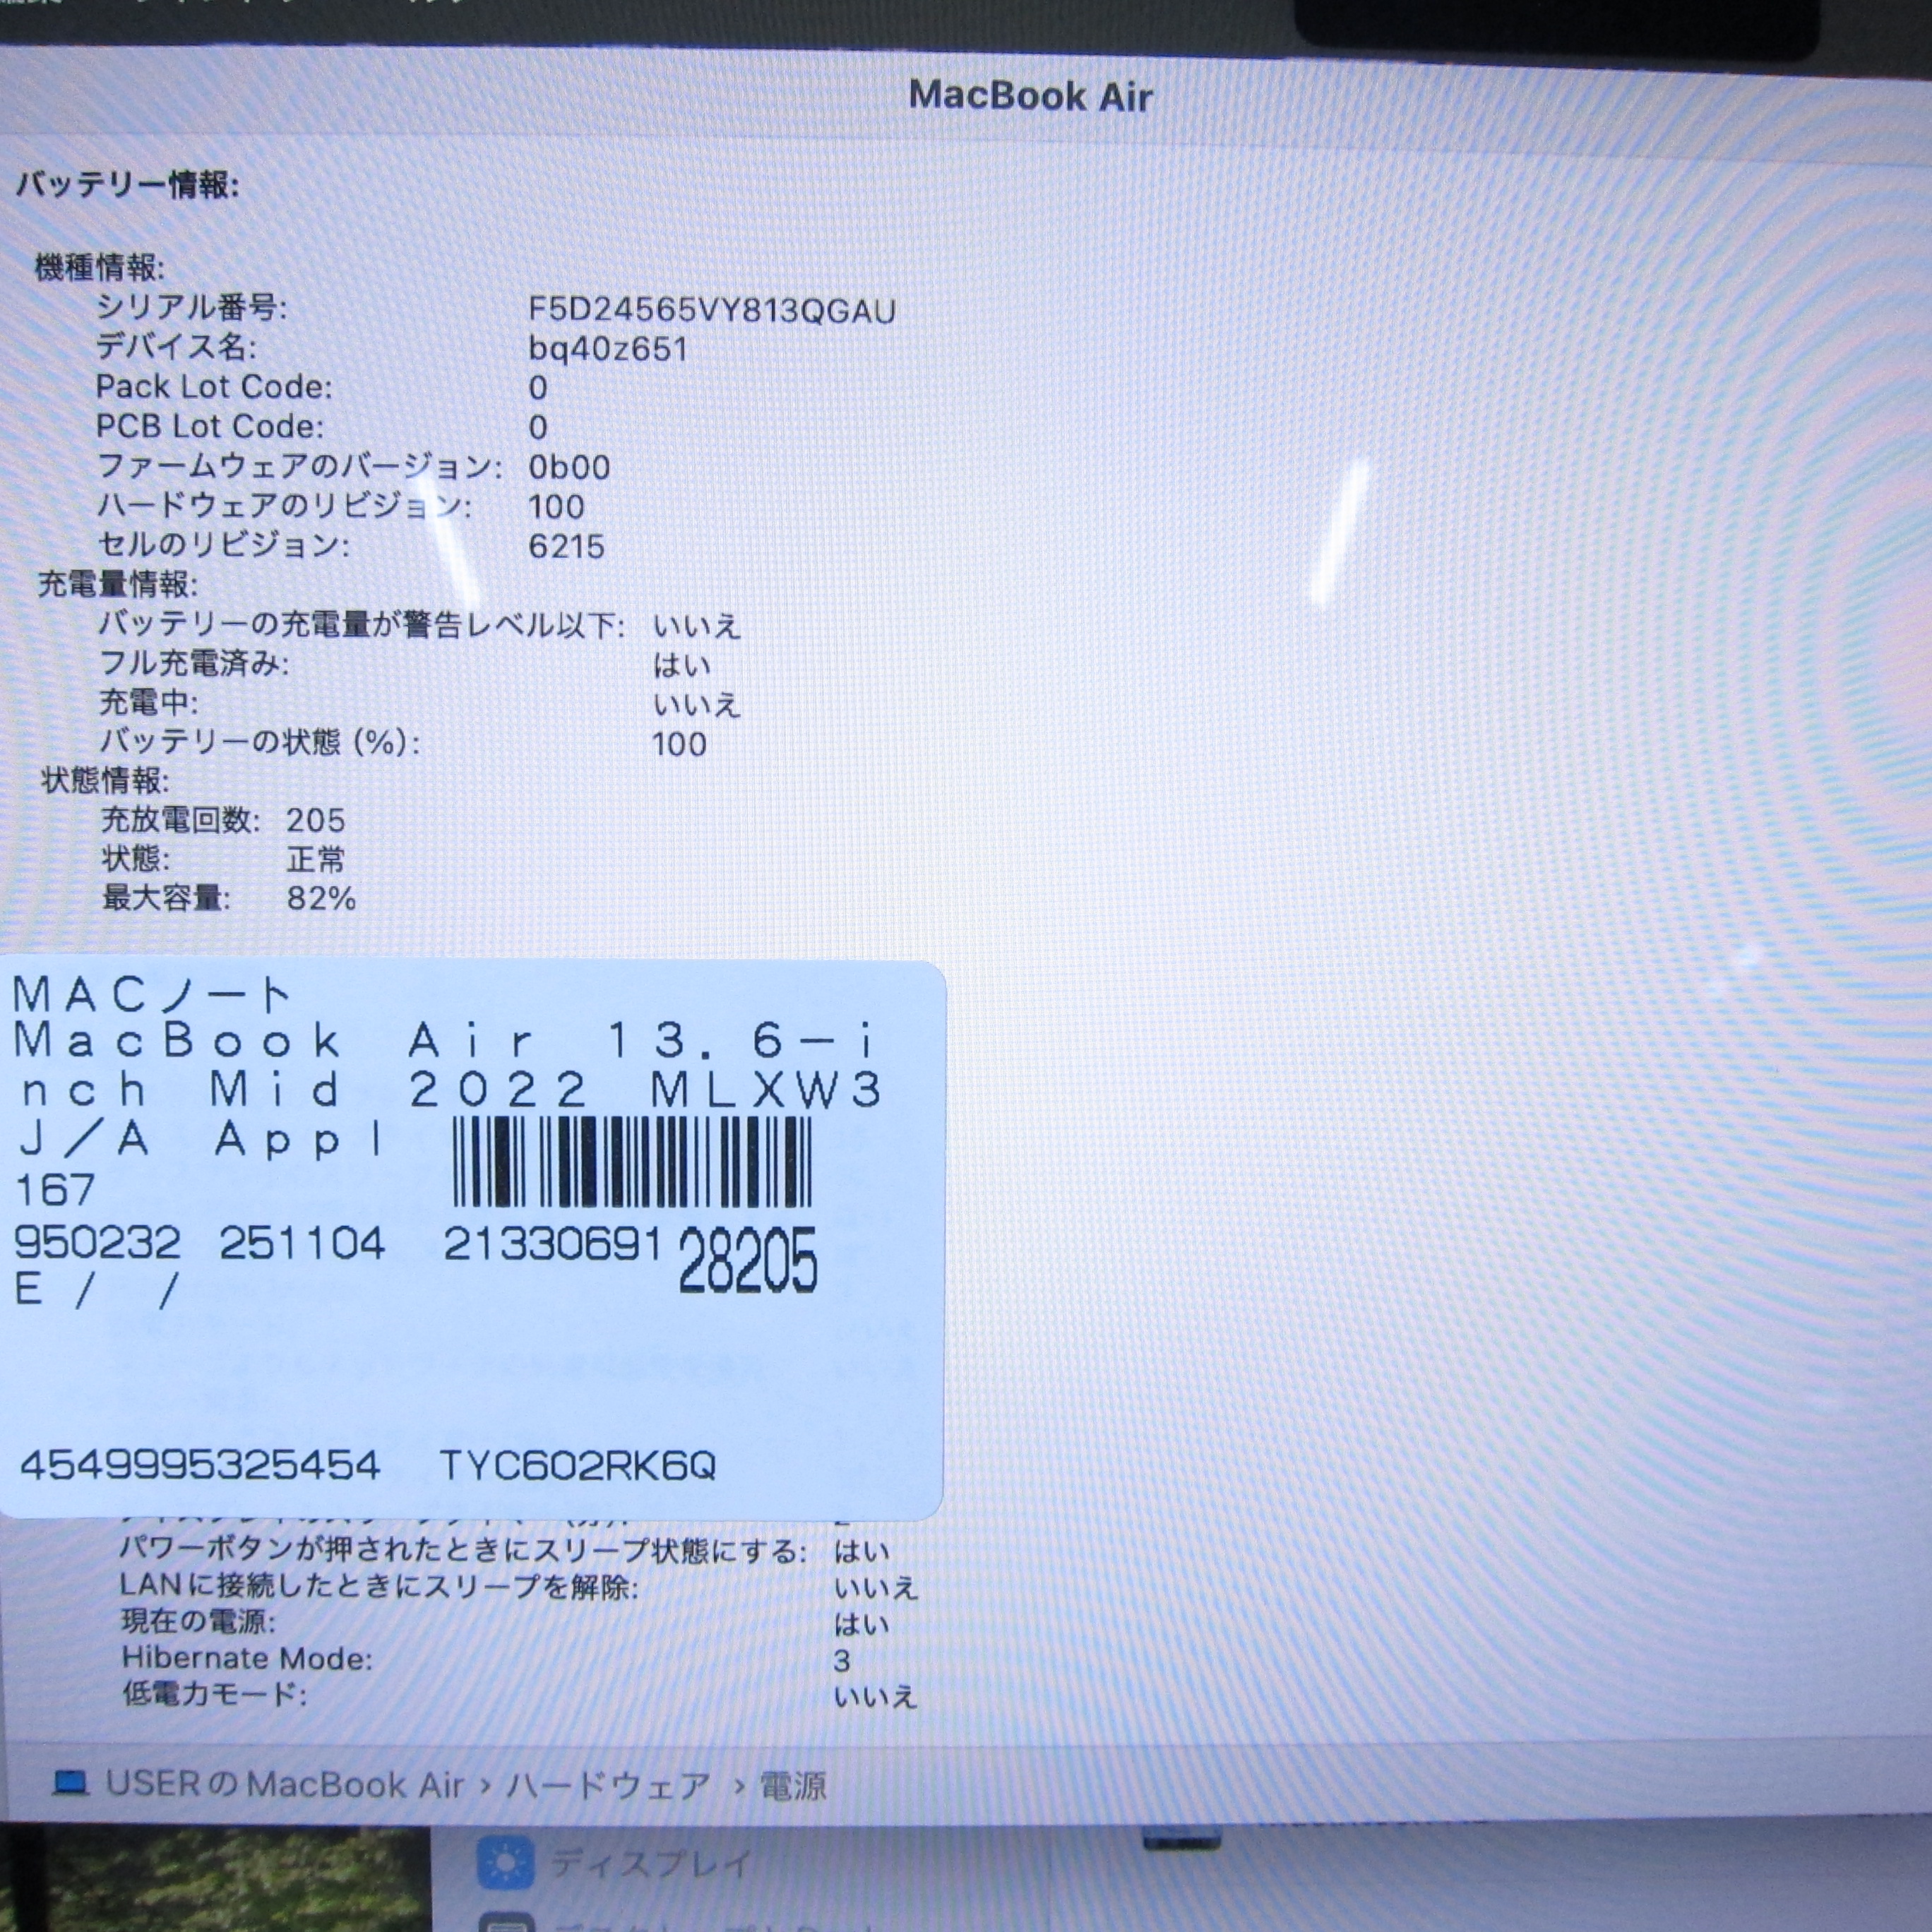1932x1932 pixels.
Task: Click the serial number value F5D24565VY813QGAU
Action: tap(711, 311)
